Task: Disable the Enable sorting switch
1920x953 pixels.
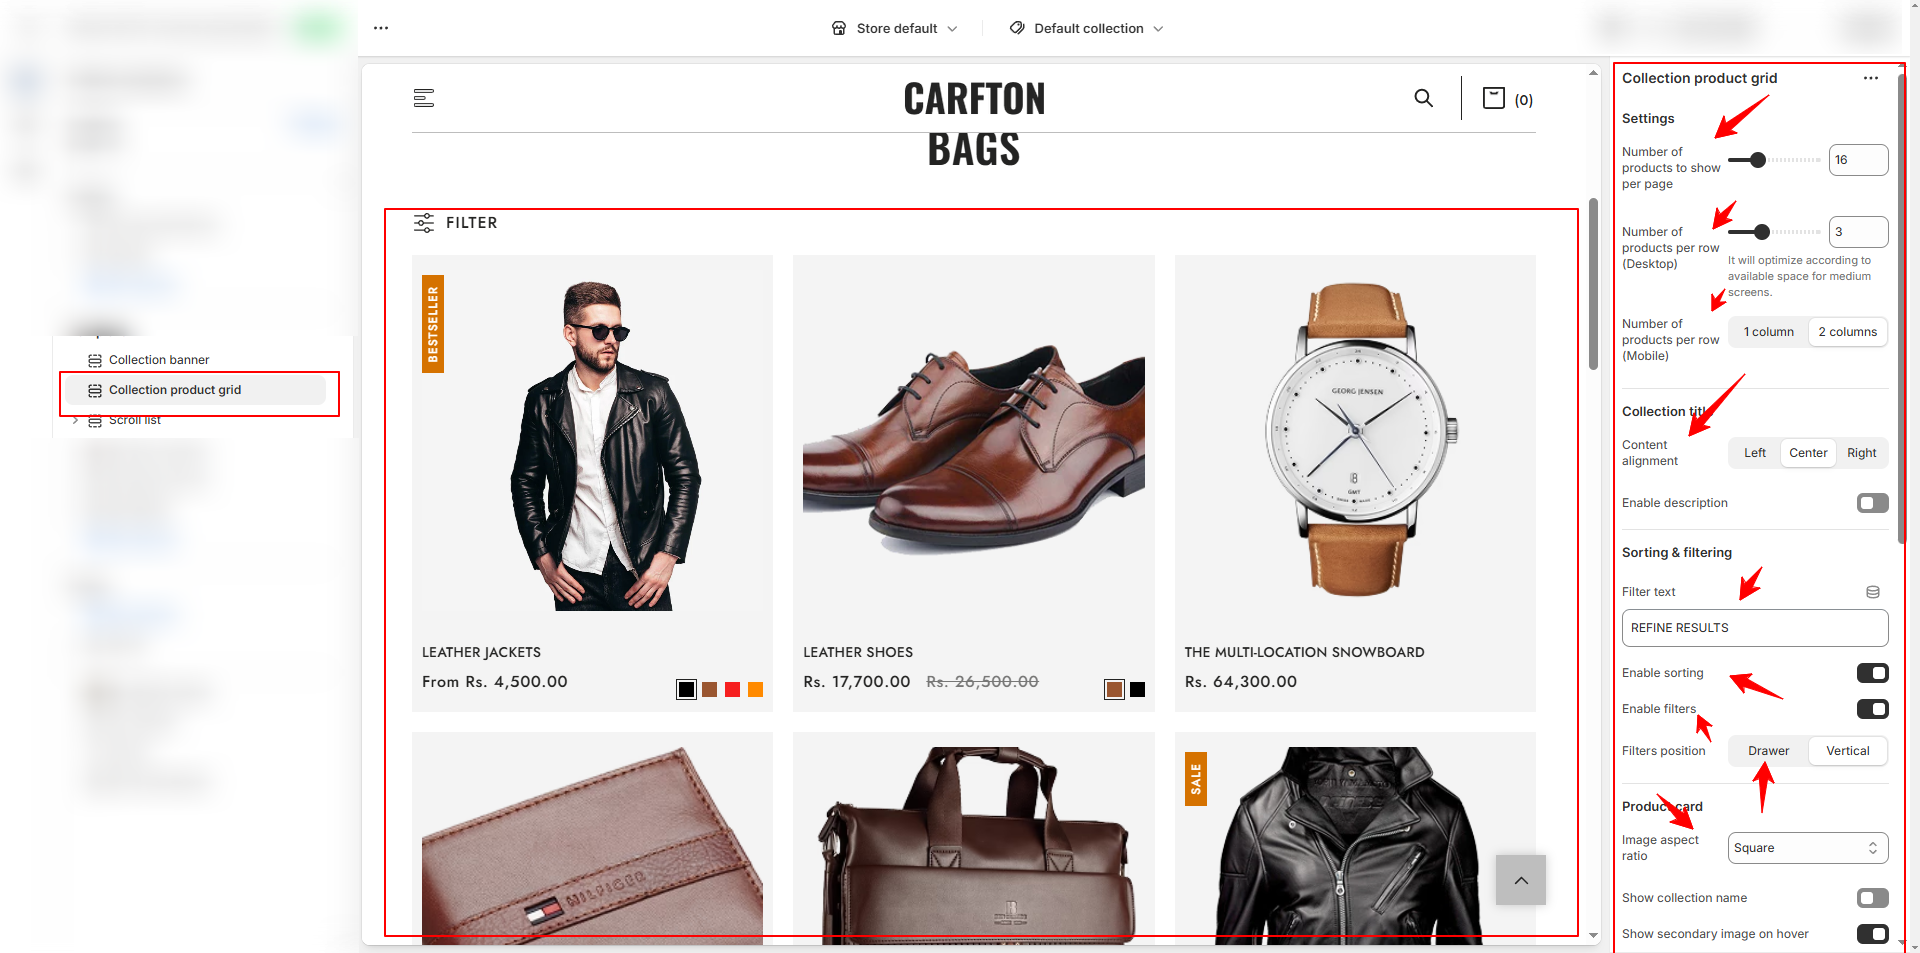Action: [1872, 673]
